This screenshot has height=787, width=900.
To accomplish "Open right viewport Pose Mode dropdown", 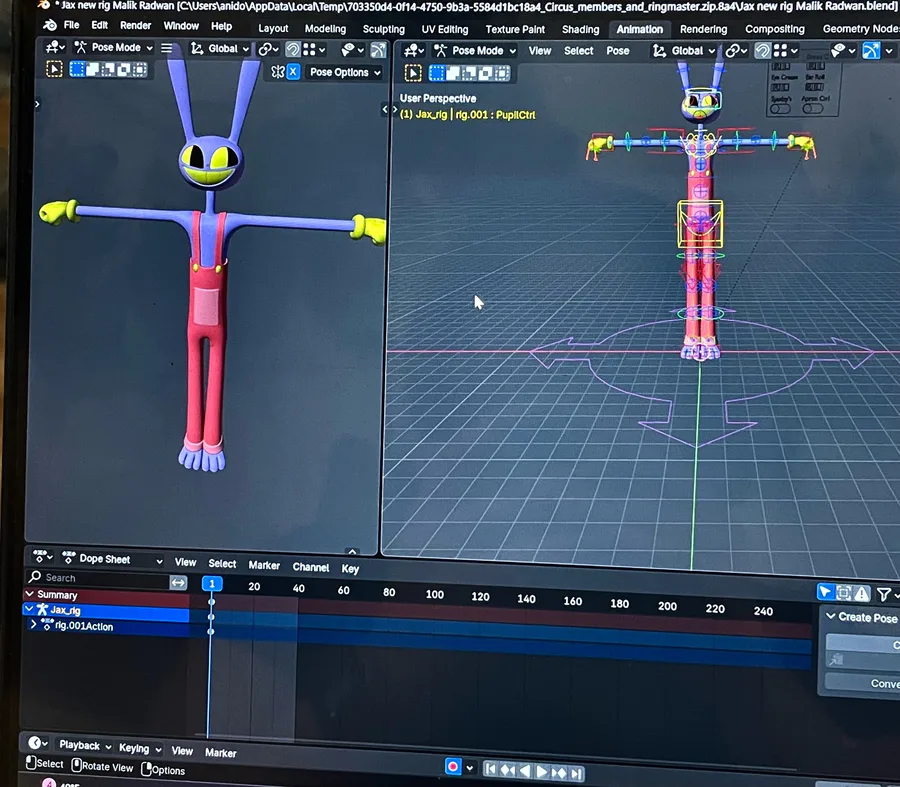I will (x=475, y=51).
